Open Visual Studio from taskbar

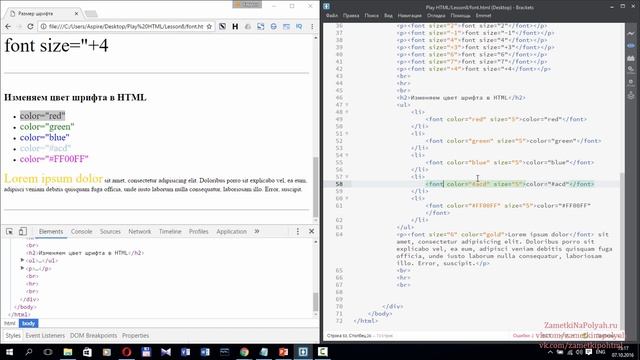pyautogui.click(x=166, y=352)
